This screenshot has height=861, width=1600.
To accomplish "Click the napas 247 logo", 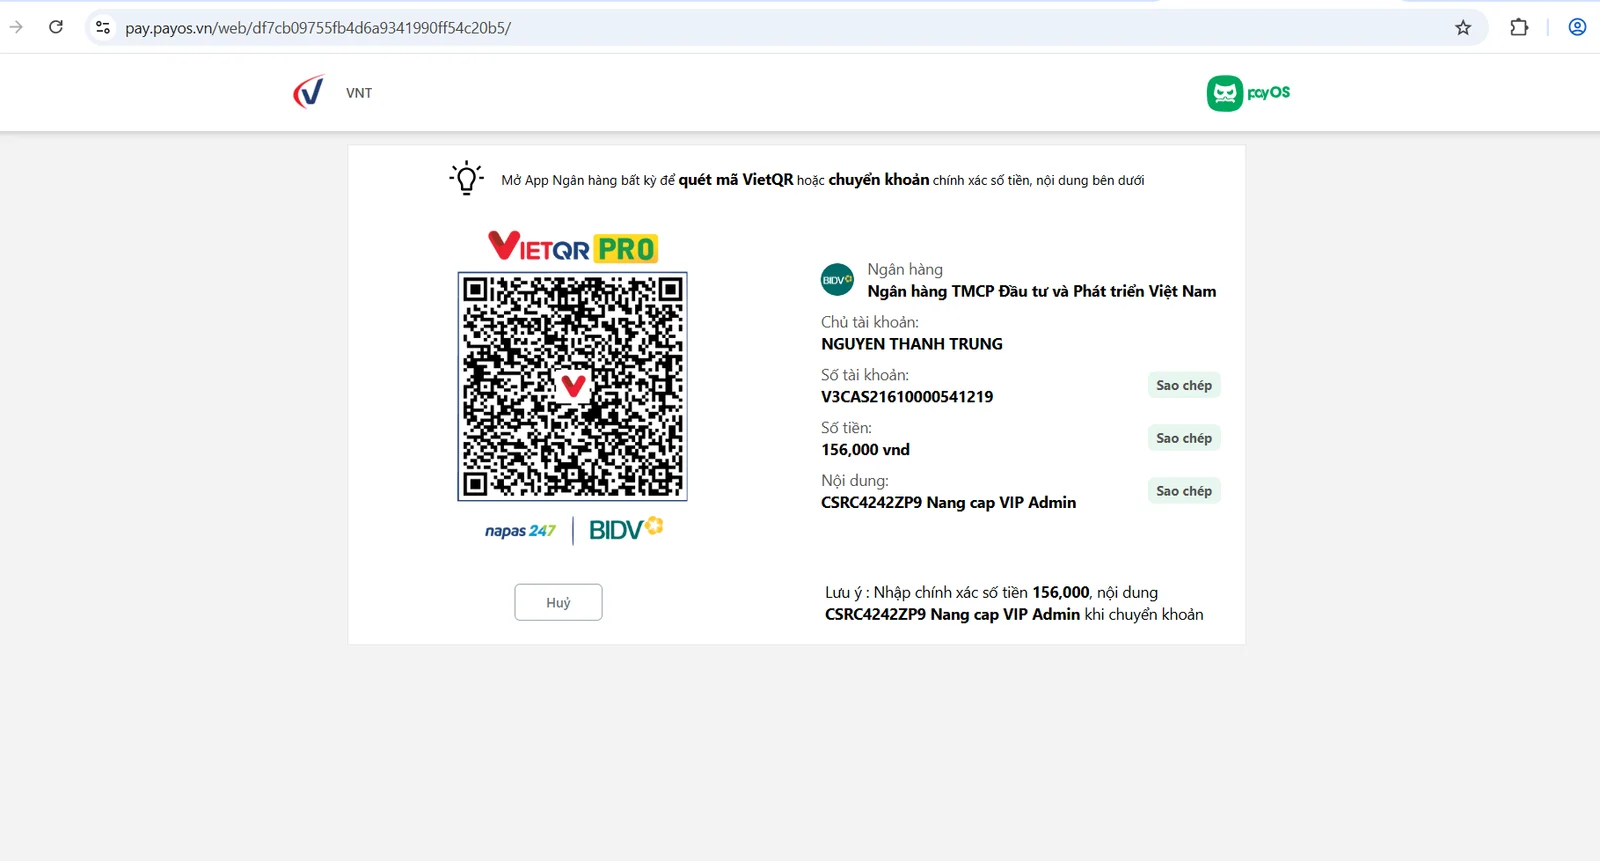I will tap(520, 531).
